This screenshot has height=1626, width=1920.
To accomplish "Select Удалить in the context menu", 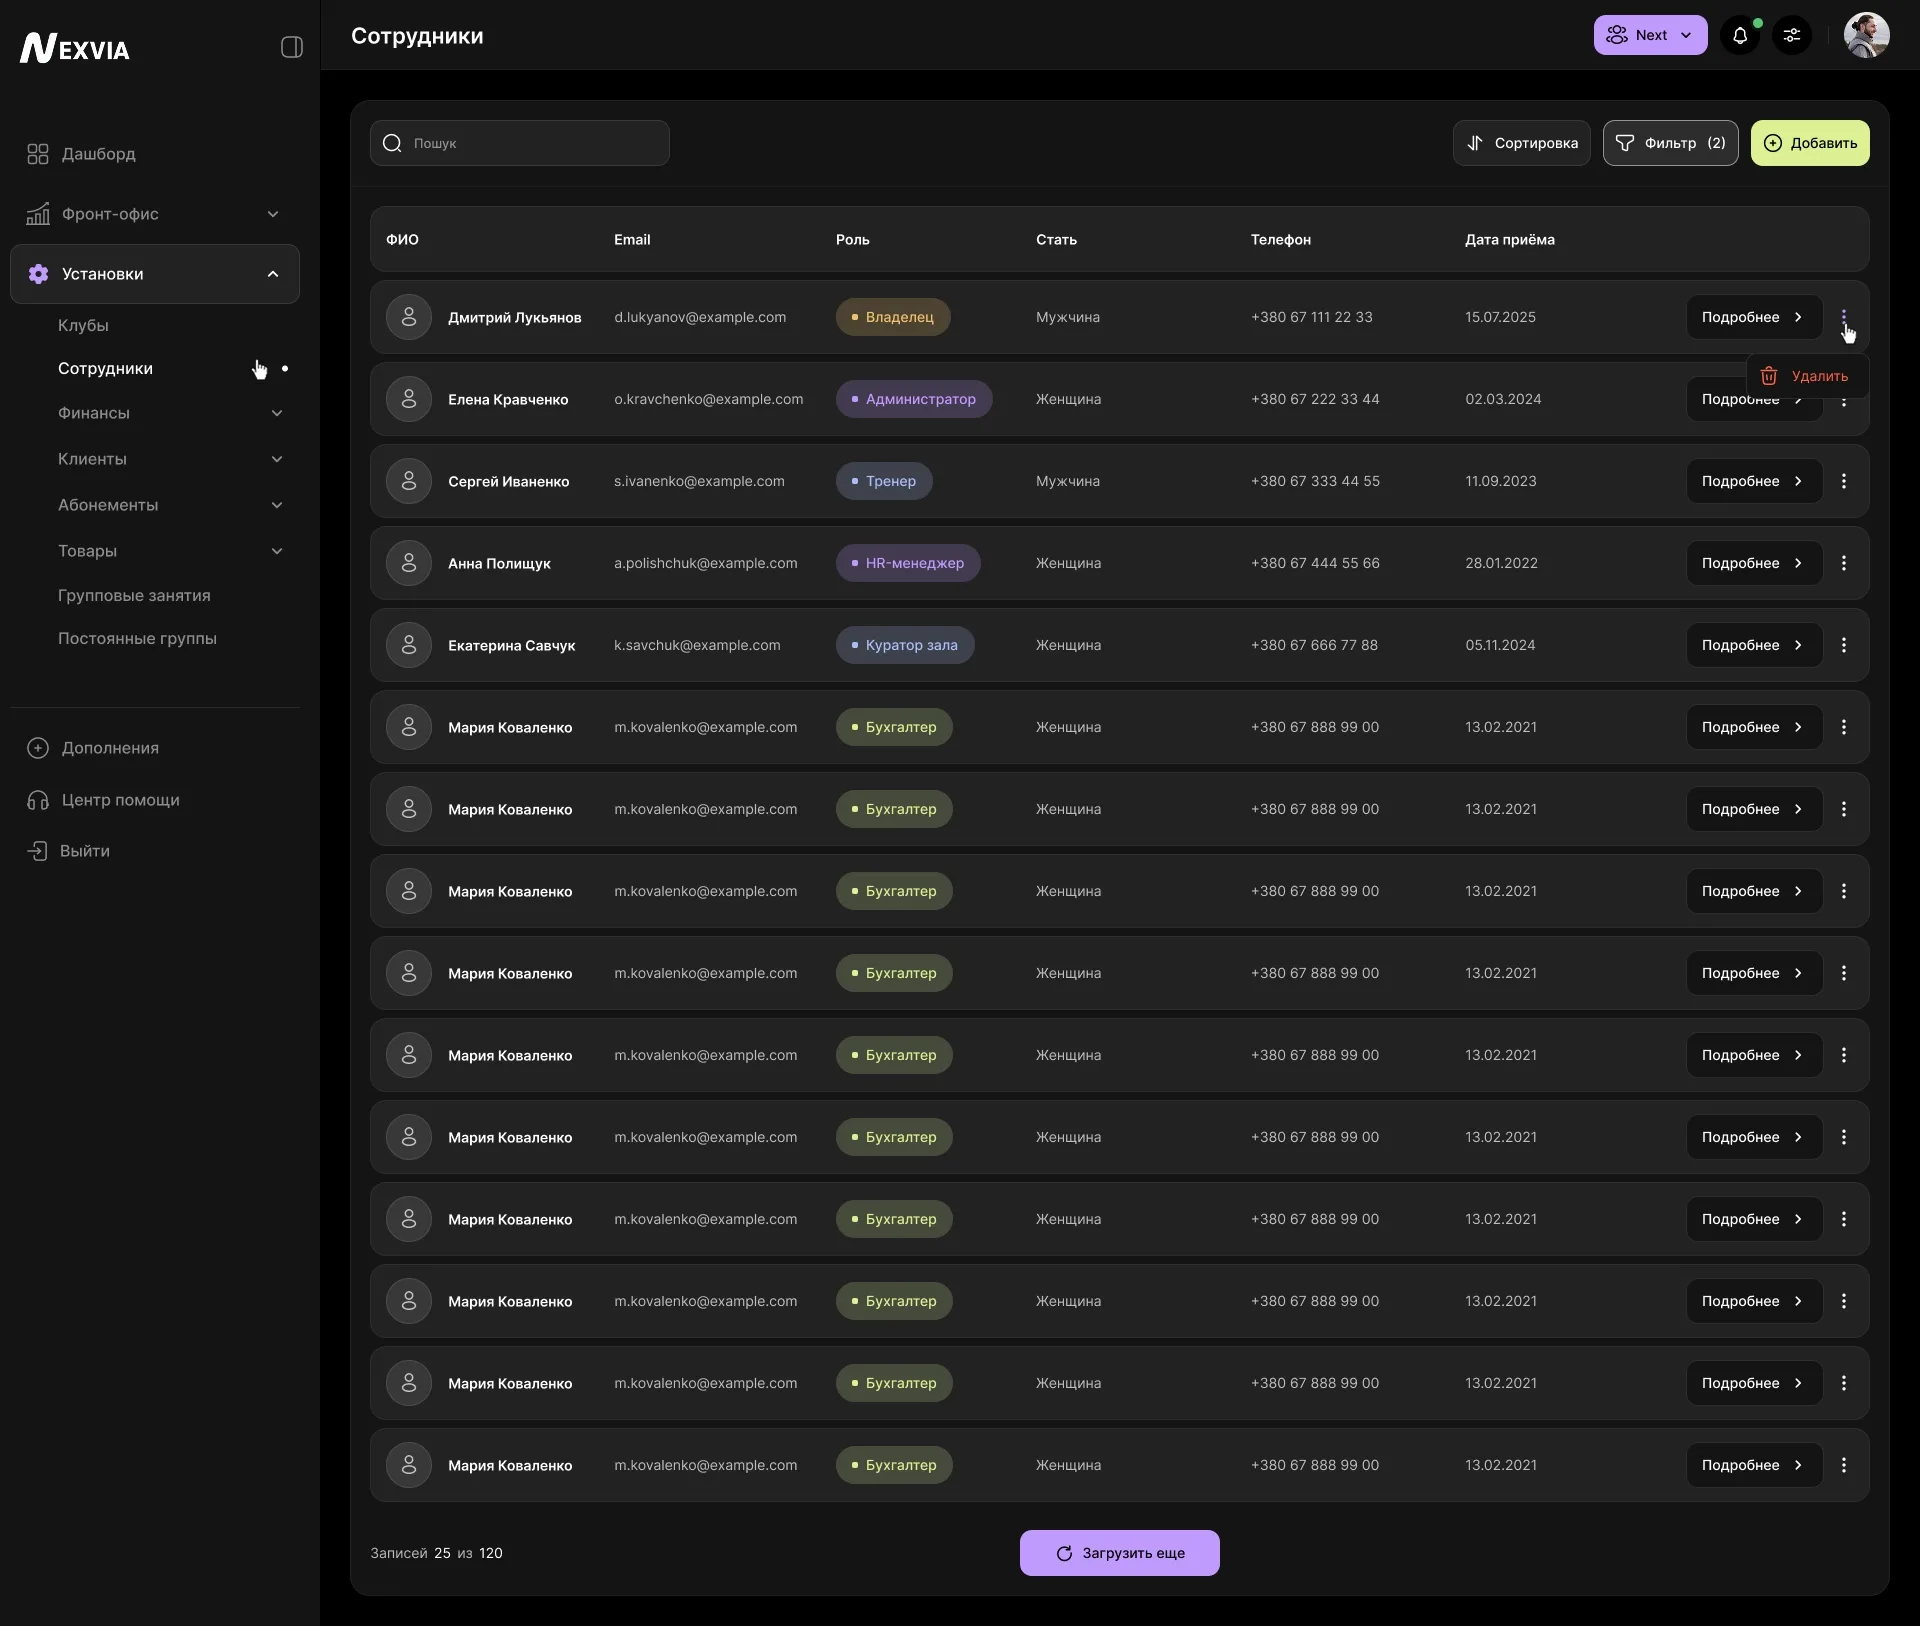I will click(1807, 376).
